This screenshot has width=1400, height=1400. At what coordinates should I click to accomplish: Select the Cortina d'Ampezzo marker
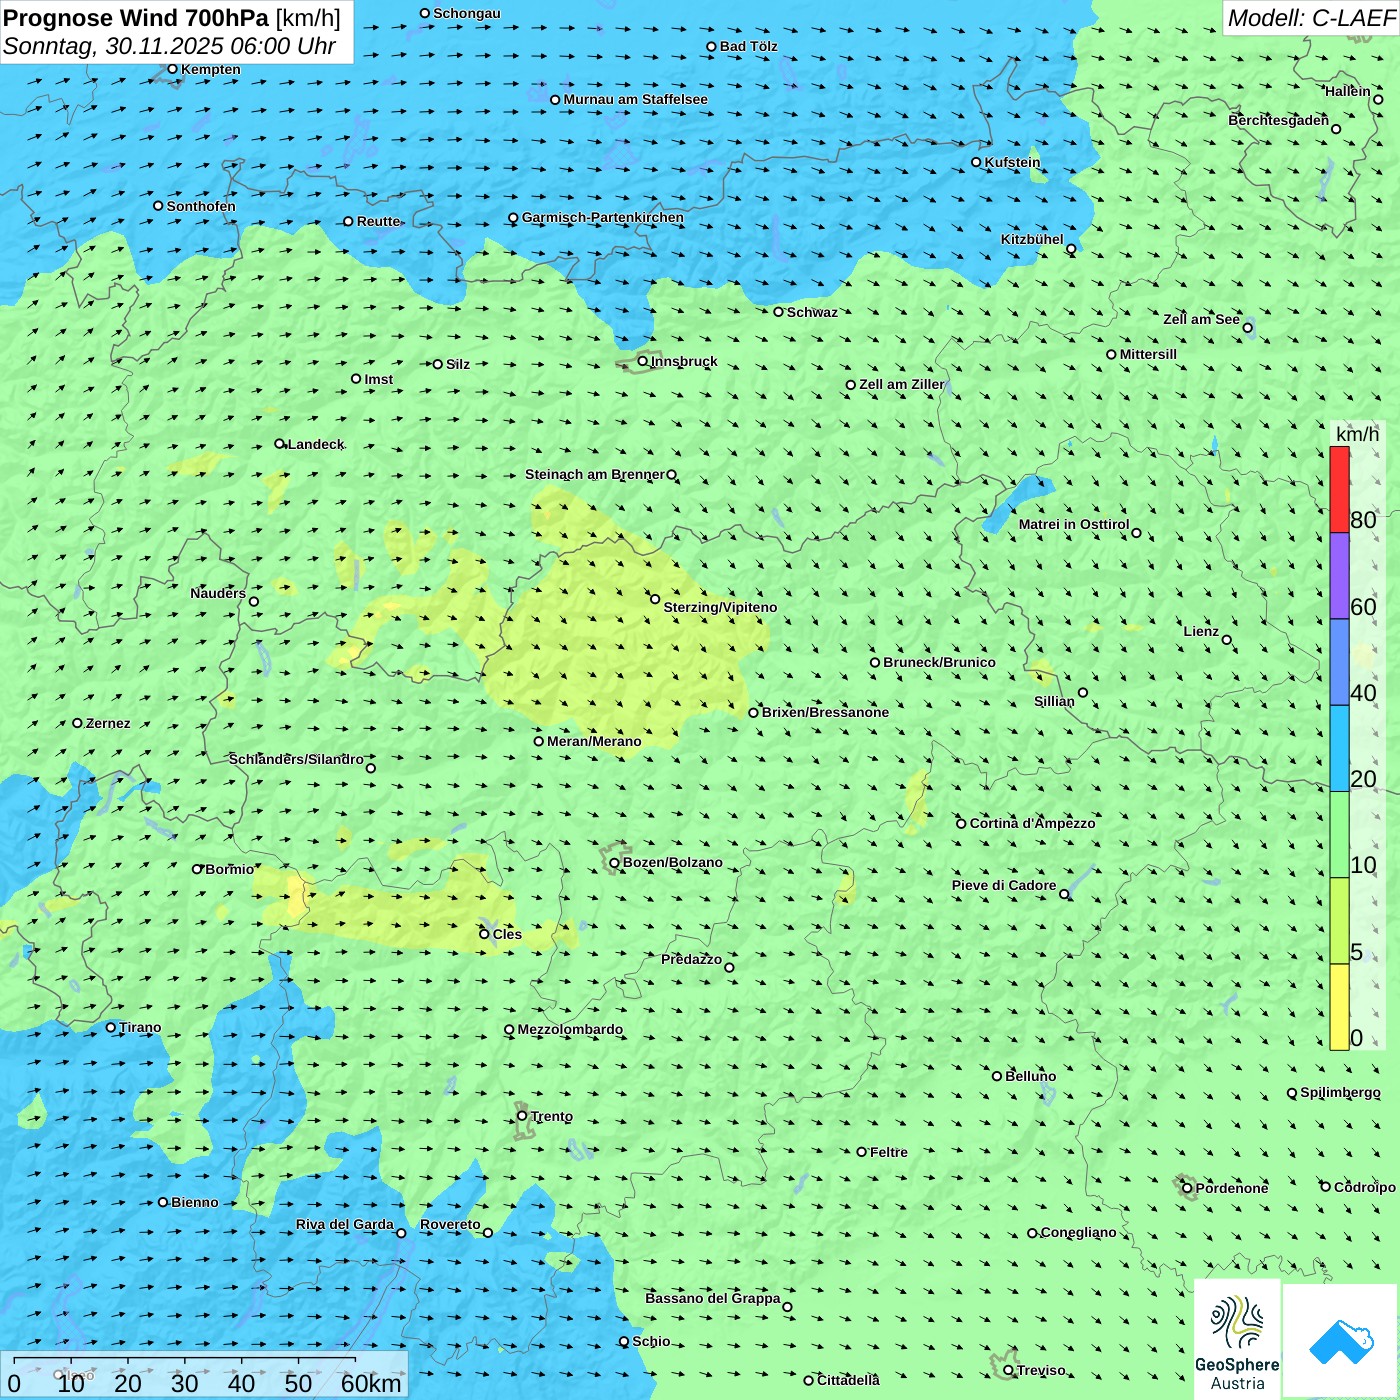click(961, 824)
